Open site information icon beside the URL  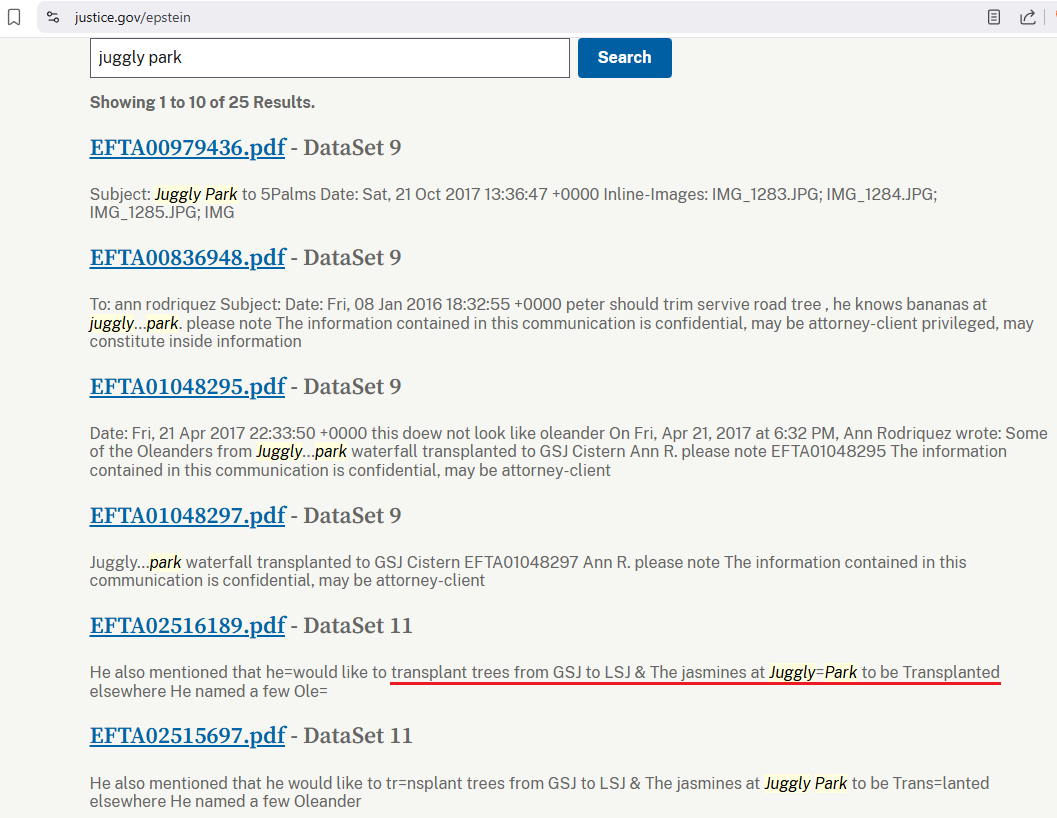(54, 17)
